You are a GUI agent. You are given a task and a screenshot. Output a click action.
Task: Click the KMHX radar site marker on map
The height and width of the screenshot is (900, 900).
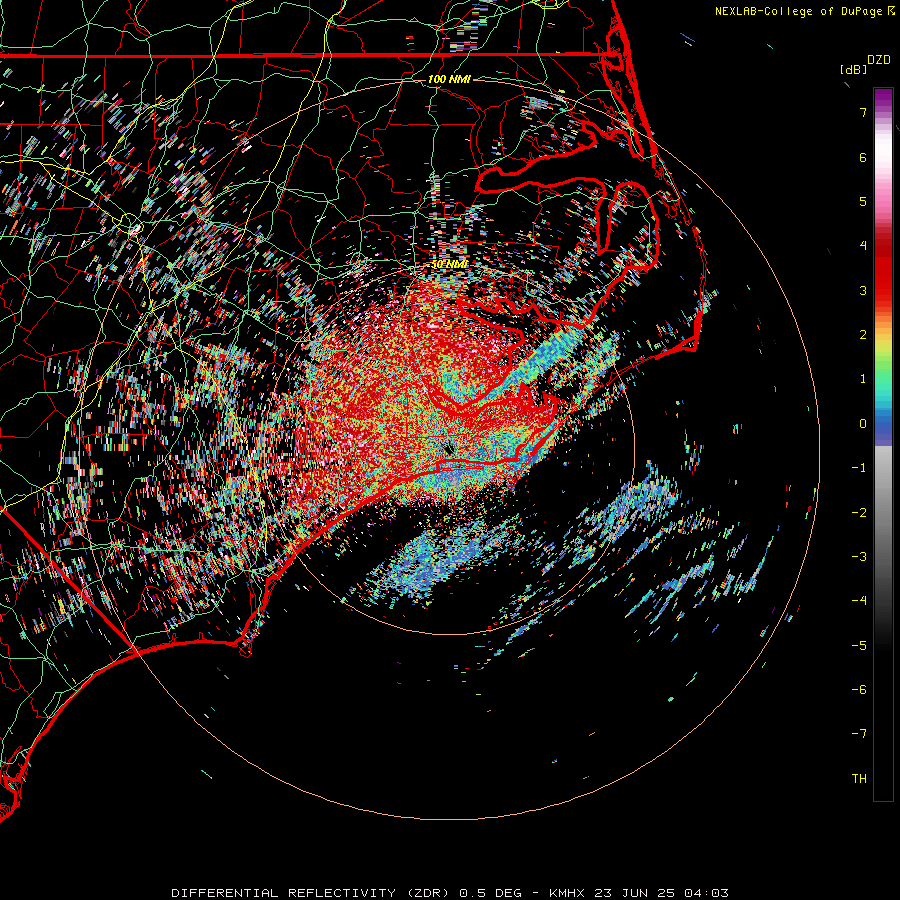pyautogui.click(x=449, y=448)
